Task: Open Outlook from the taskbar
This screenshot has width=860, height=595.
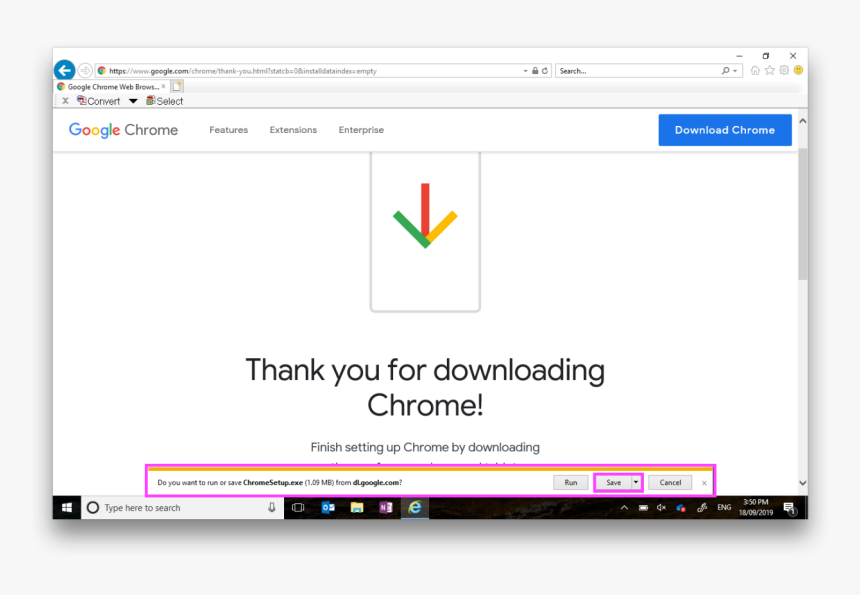Action: (x=328, y=508)
